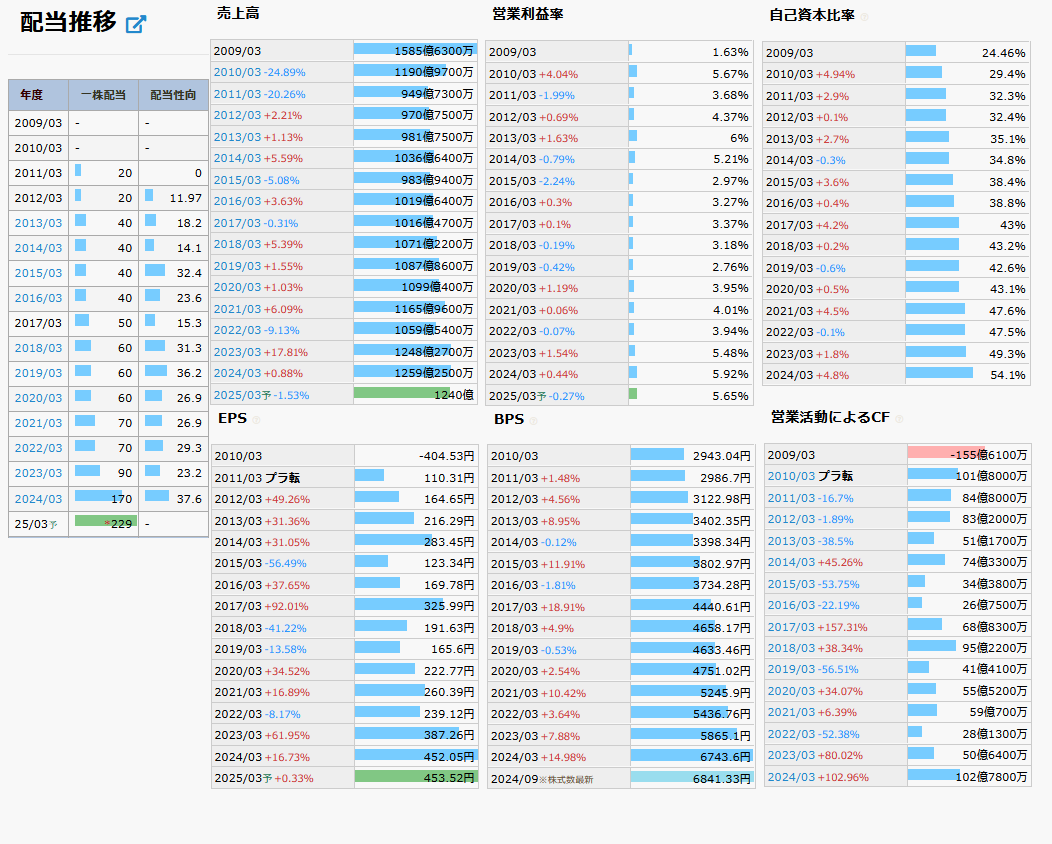Image resolution: width=1052 pixels, height=844 pixels.
Task: Click the info icon beside EPS heading
Action: [x=256, y=420]
